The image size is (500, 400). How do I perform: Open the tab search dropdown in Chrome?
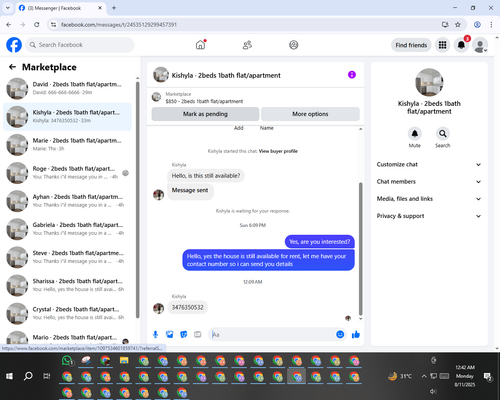8,8
